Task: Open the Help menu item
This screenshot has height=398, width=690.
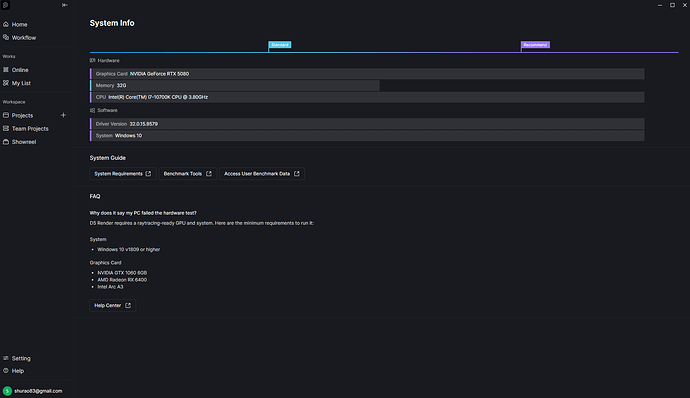Action: pyautogui.click(x=18, y=371)
